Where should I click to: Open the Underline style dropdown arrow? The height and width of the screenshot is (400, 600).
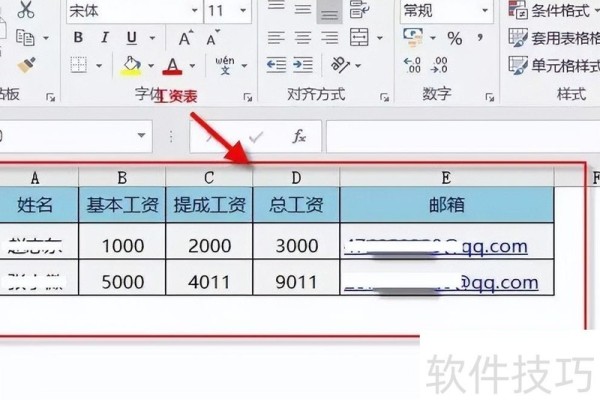tap(152, 38)
